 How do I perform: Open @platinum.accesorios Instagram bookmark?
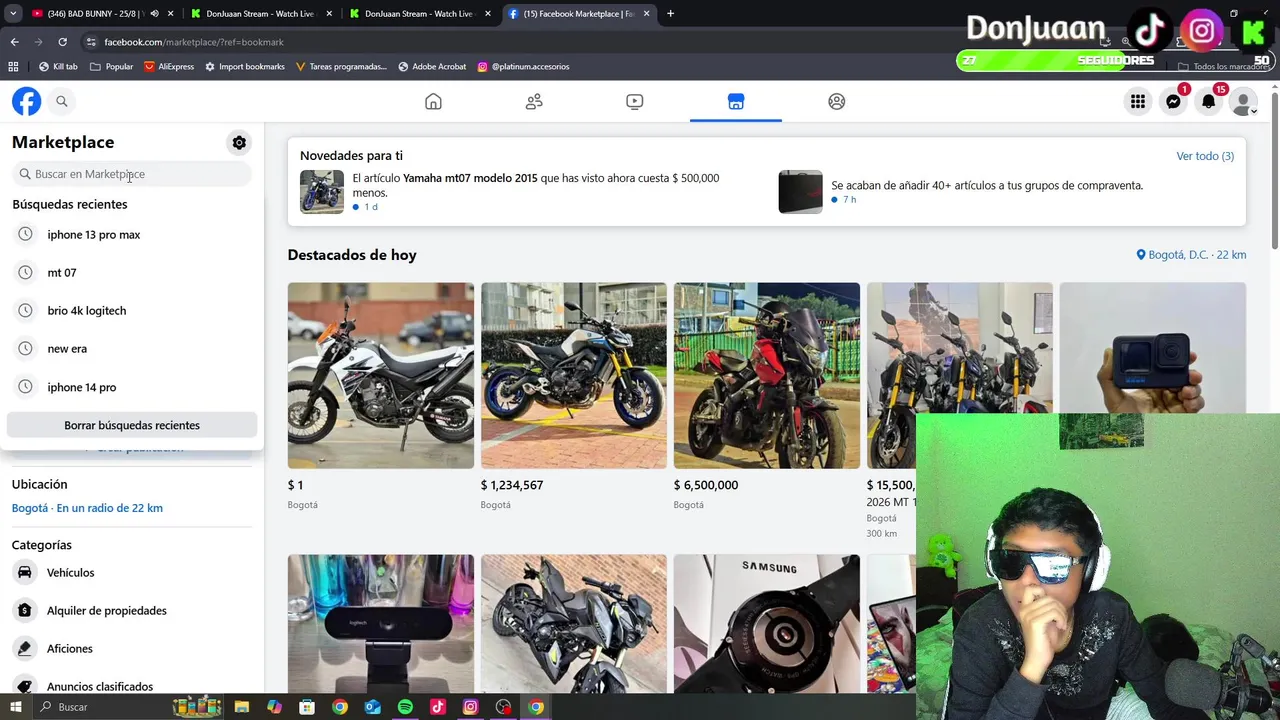[523, 67]
